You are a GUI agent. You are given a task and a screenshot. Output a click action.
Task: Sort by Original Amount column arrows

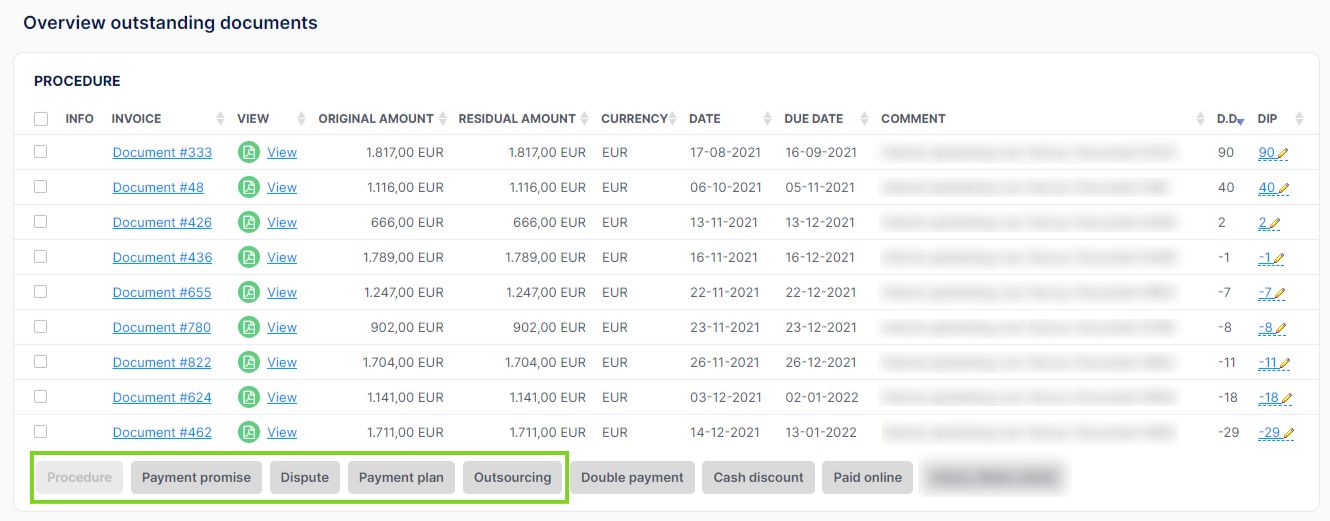click(443, 119)
